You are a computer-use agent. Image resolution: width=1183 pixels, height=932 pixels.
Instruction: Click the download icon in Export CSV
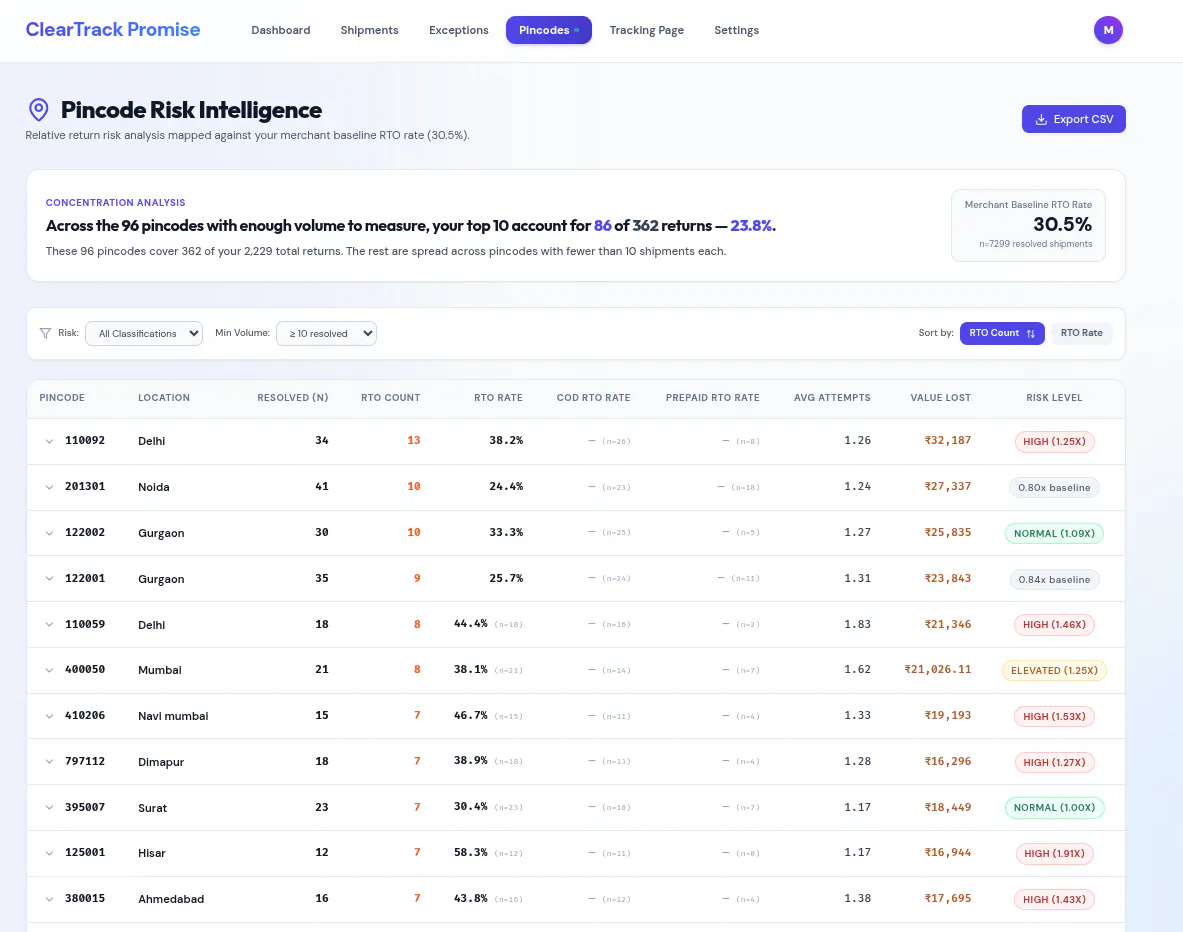[1040, 119]
